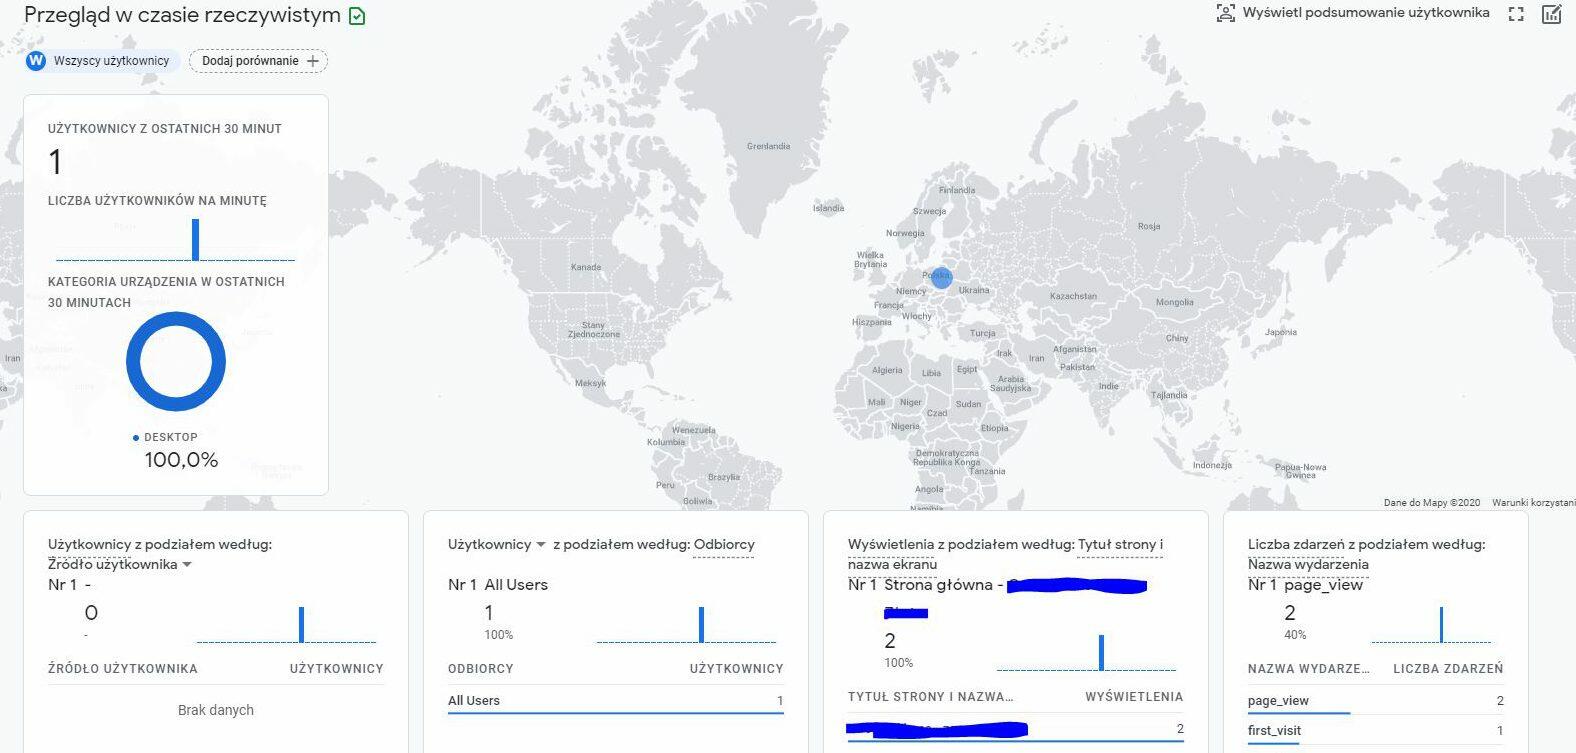Enter fullscreen with the expand icon

[x=1516, y=14]
